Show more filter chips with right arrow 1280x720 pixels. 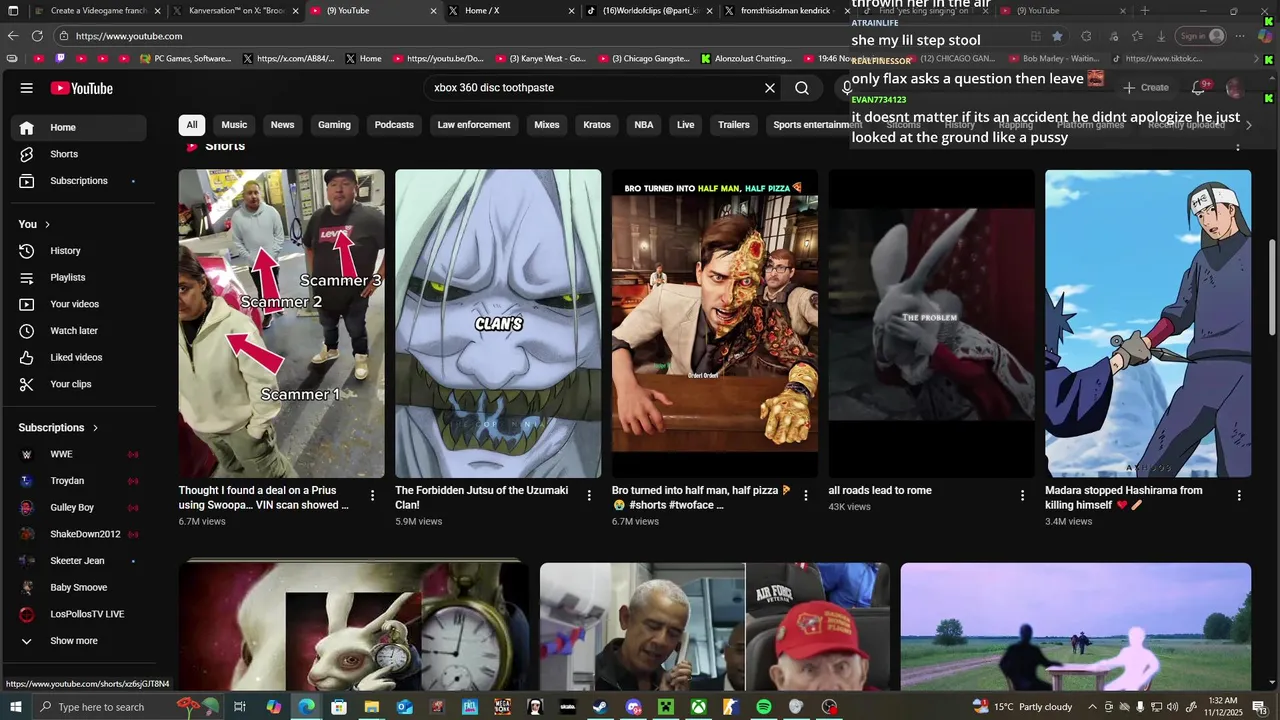(x=1248, y=125)
